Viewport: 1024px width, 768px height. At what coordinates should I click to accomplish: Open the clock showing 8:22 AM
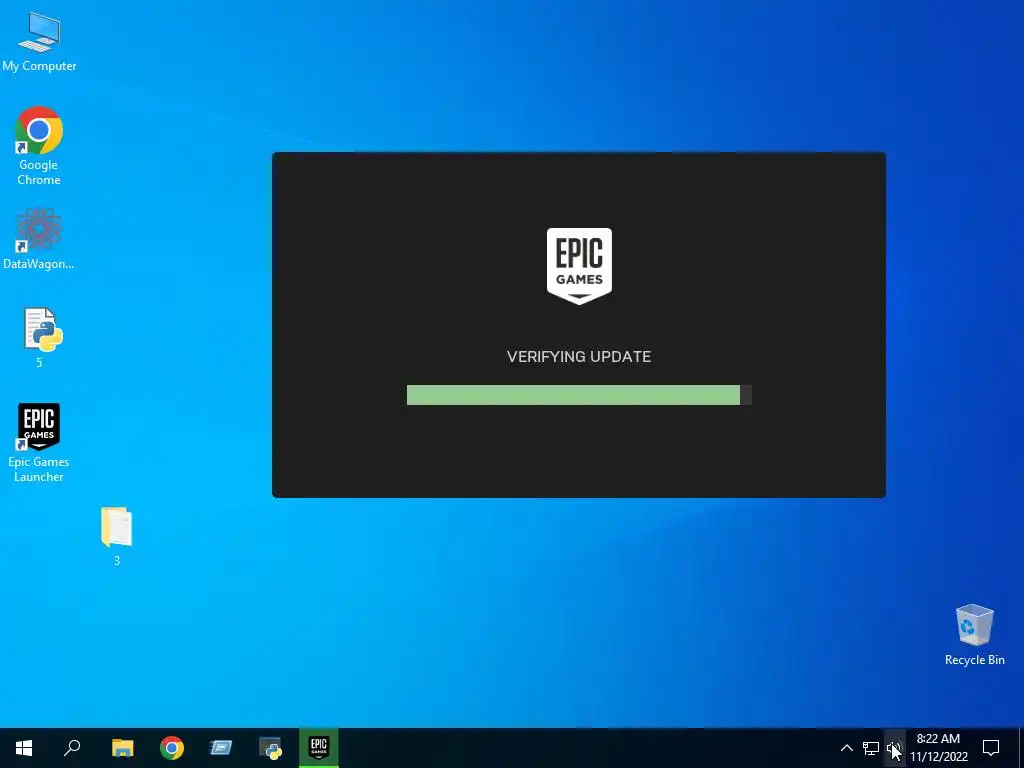[x=938, y=748]
